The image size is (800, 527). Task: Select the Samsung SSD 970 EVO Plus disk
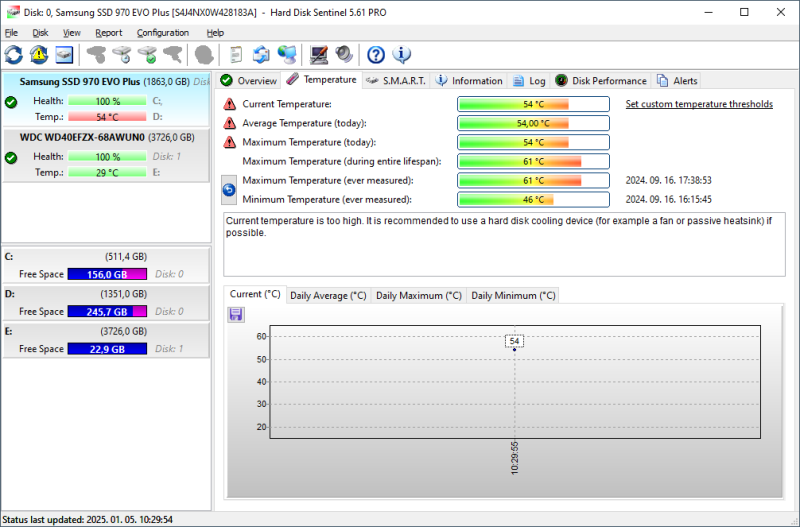point(106,99)
